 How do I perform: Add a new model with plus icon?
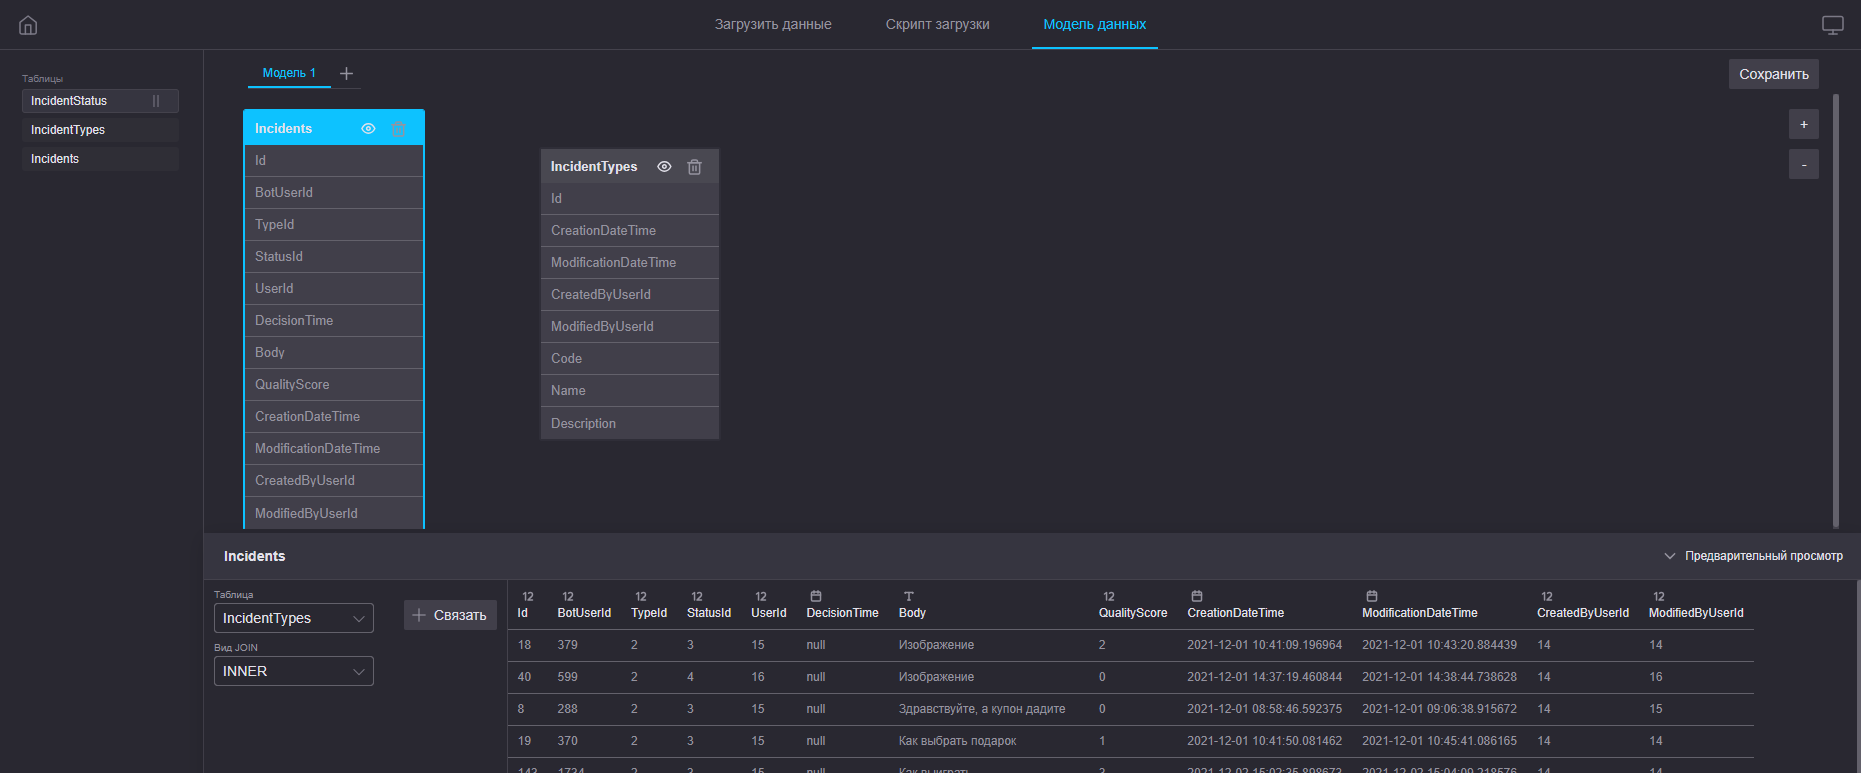pyautogui.click(x=346, y=73)
